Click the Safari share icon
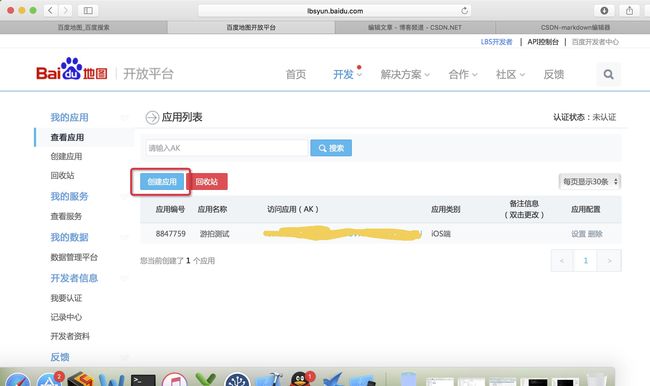This screenshot has height=386, width=650. (x=629, y=11)
